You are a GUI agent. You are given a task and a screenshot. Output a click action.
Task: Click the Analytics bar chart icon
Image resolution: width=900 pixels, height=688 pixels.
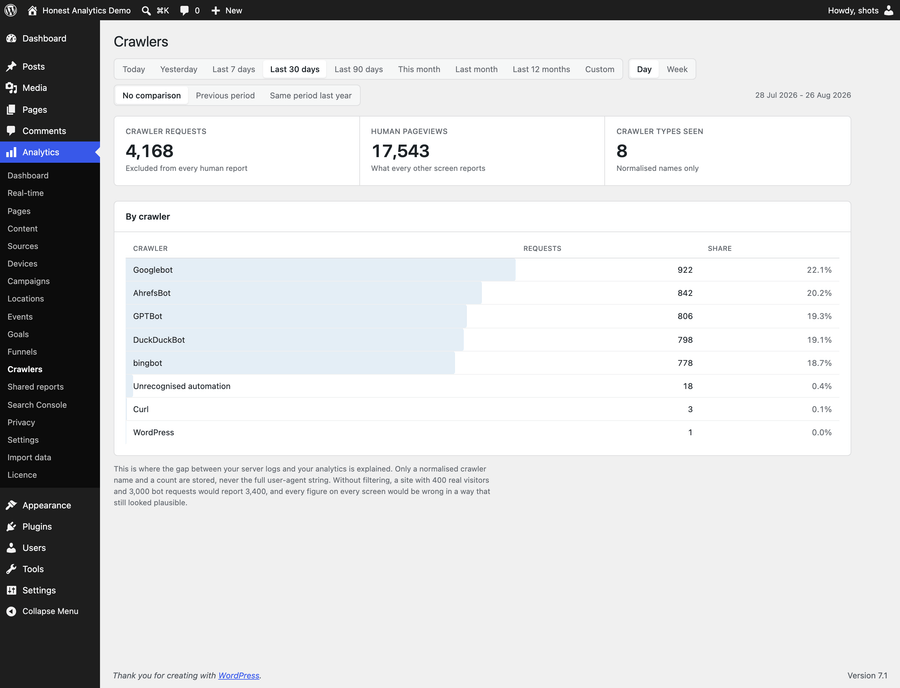click(11, 152)
